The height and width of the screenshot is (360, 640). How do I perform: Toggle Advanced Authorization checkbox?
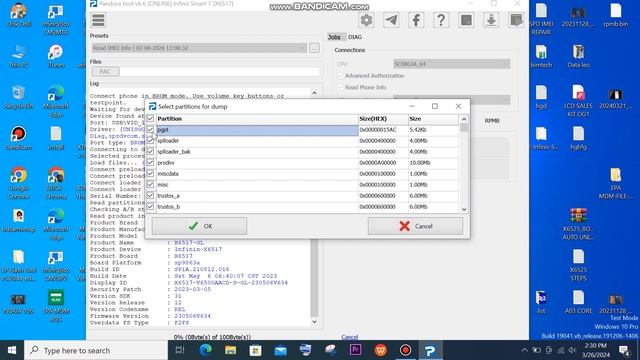point(340,76)
